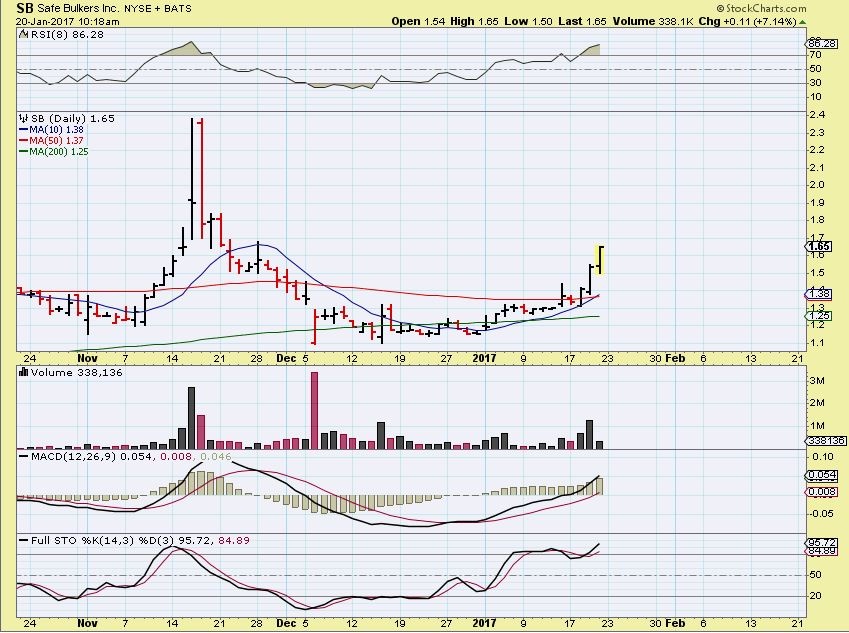The height and width of the screenshot is (633, 849).
Task: Click the 1.65 last price tag on right axis
Action: pyautogui.click(x=820, y=246)
